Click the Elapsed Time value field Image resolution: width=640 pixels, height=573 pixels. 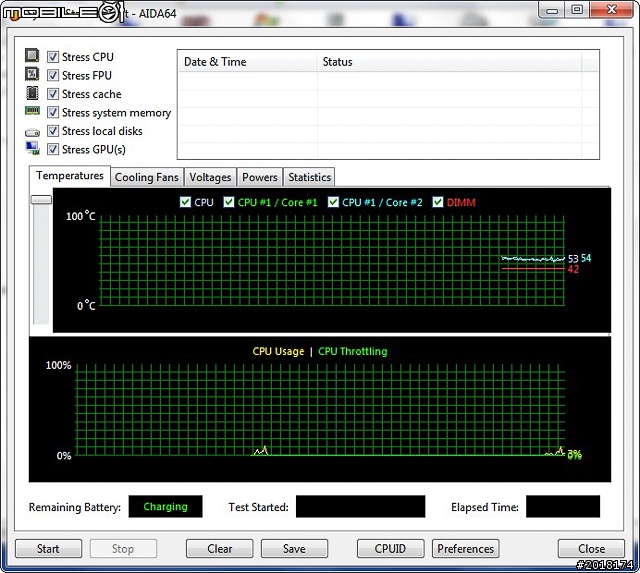(563, 506)
